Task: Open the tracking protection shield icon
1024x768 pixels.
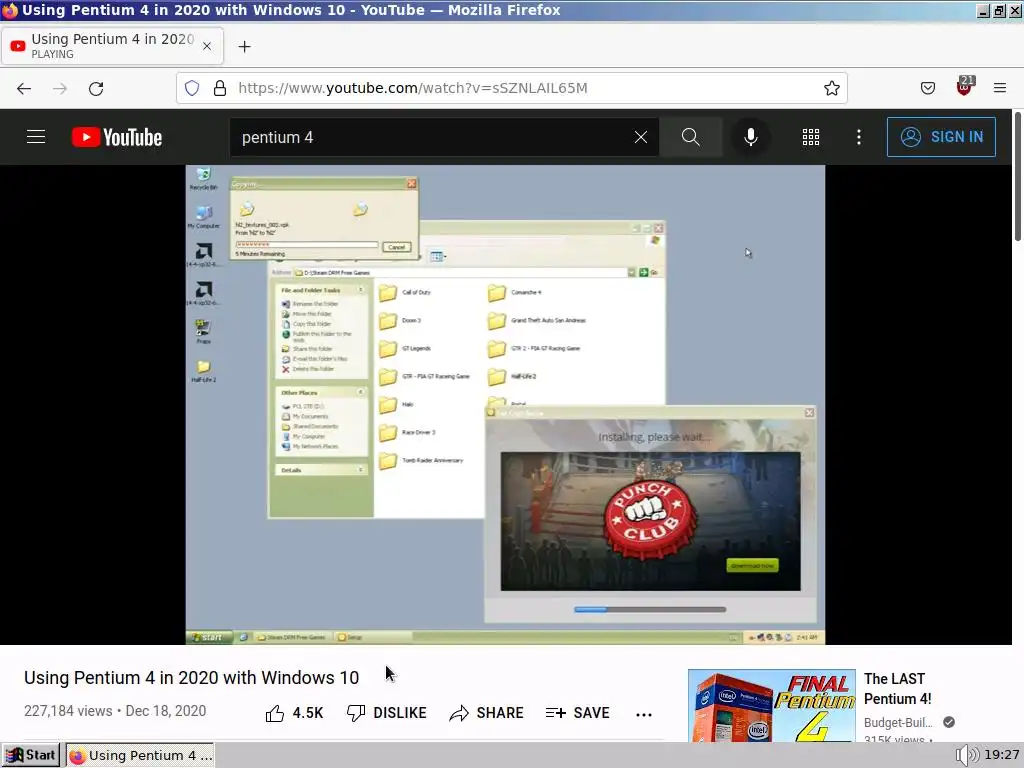Action: click(x=192, y=88)
